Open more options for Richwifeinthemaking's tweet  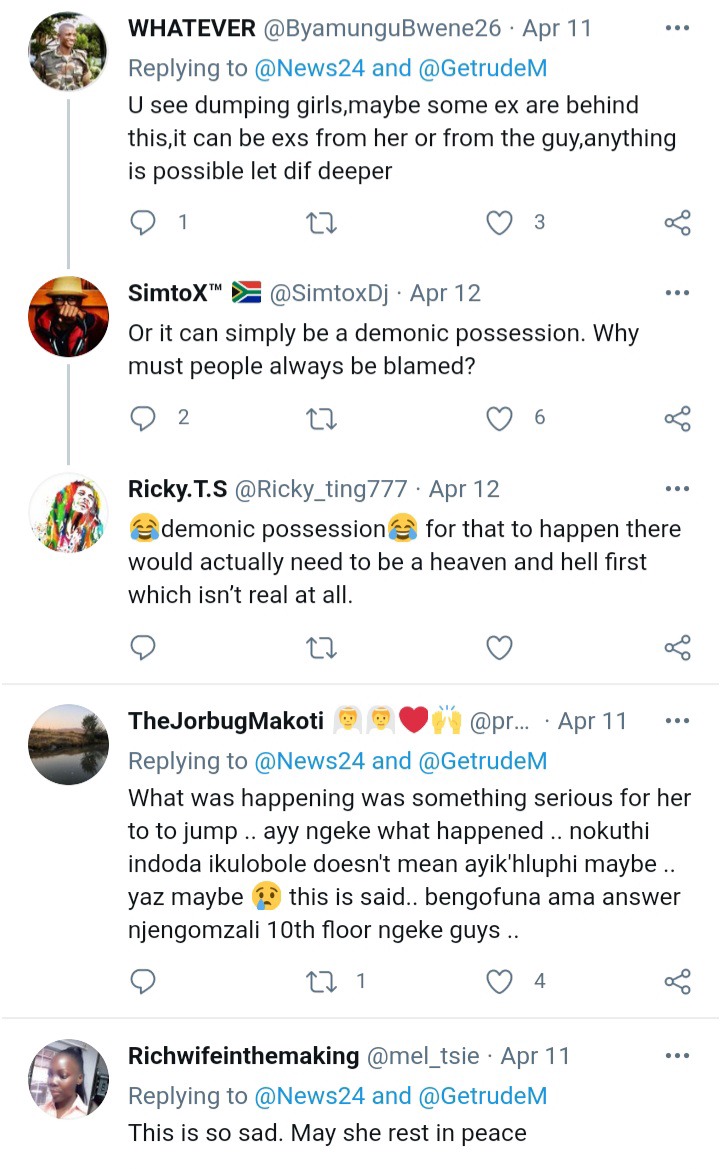(x=677, y=1056)
